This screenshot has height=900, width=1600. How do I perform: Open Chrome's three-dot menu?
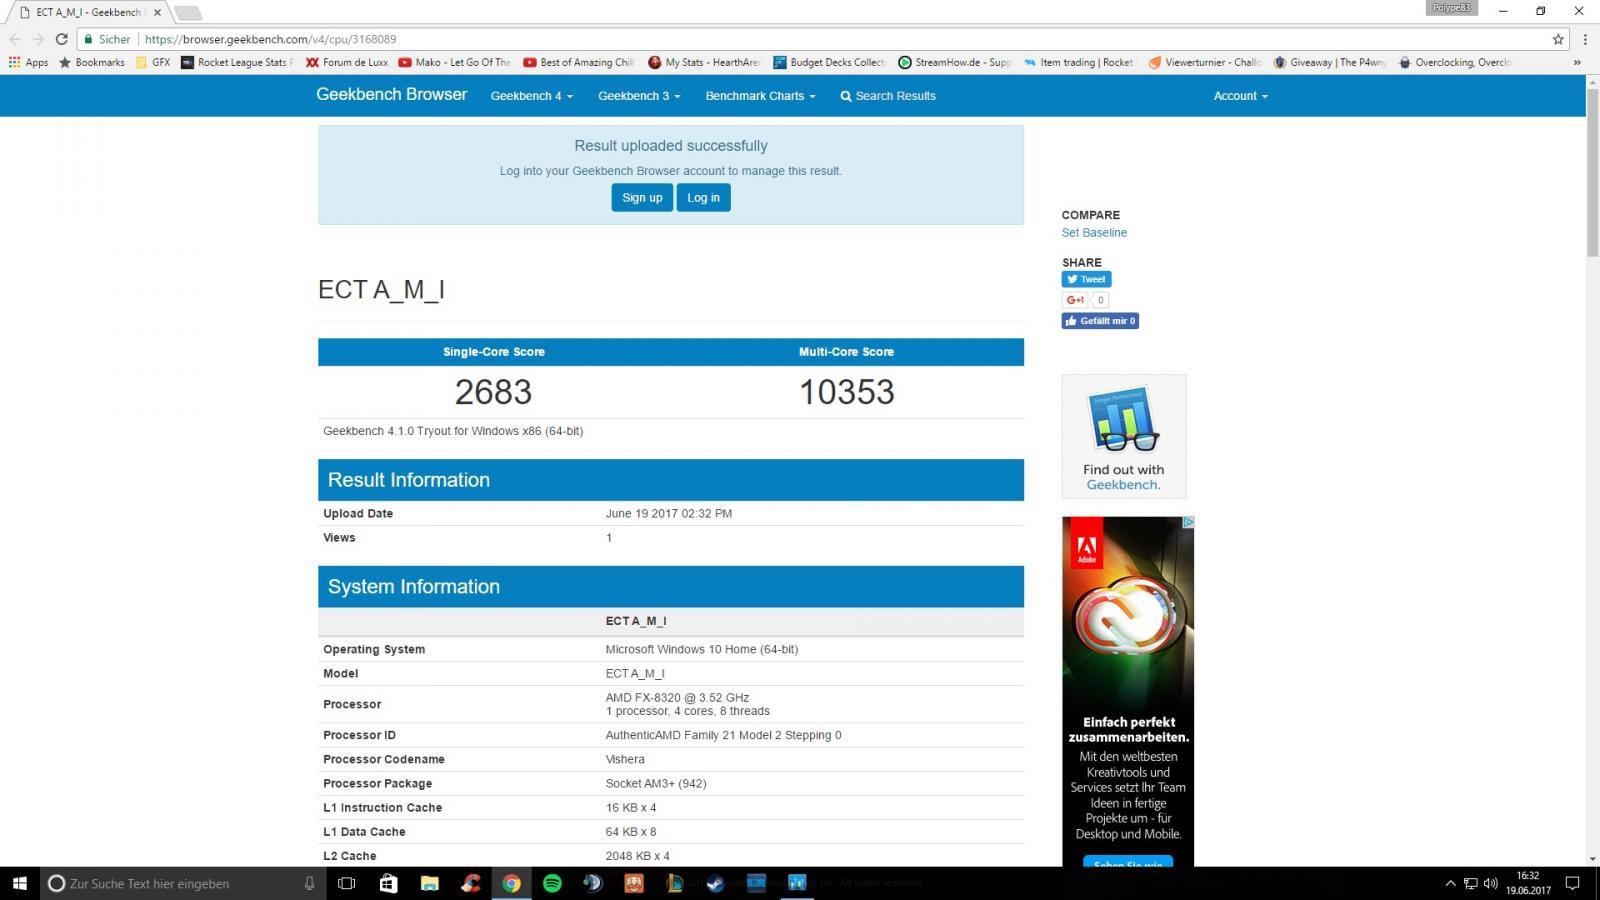point(1585,39)
